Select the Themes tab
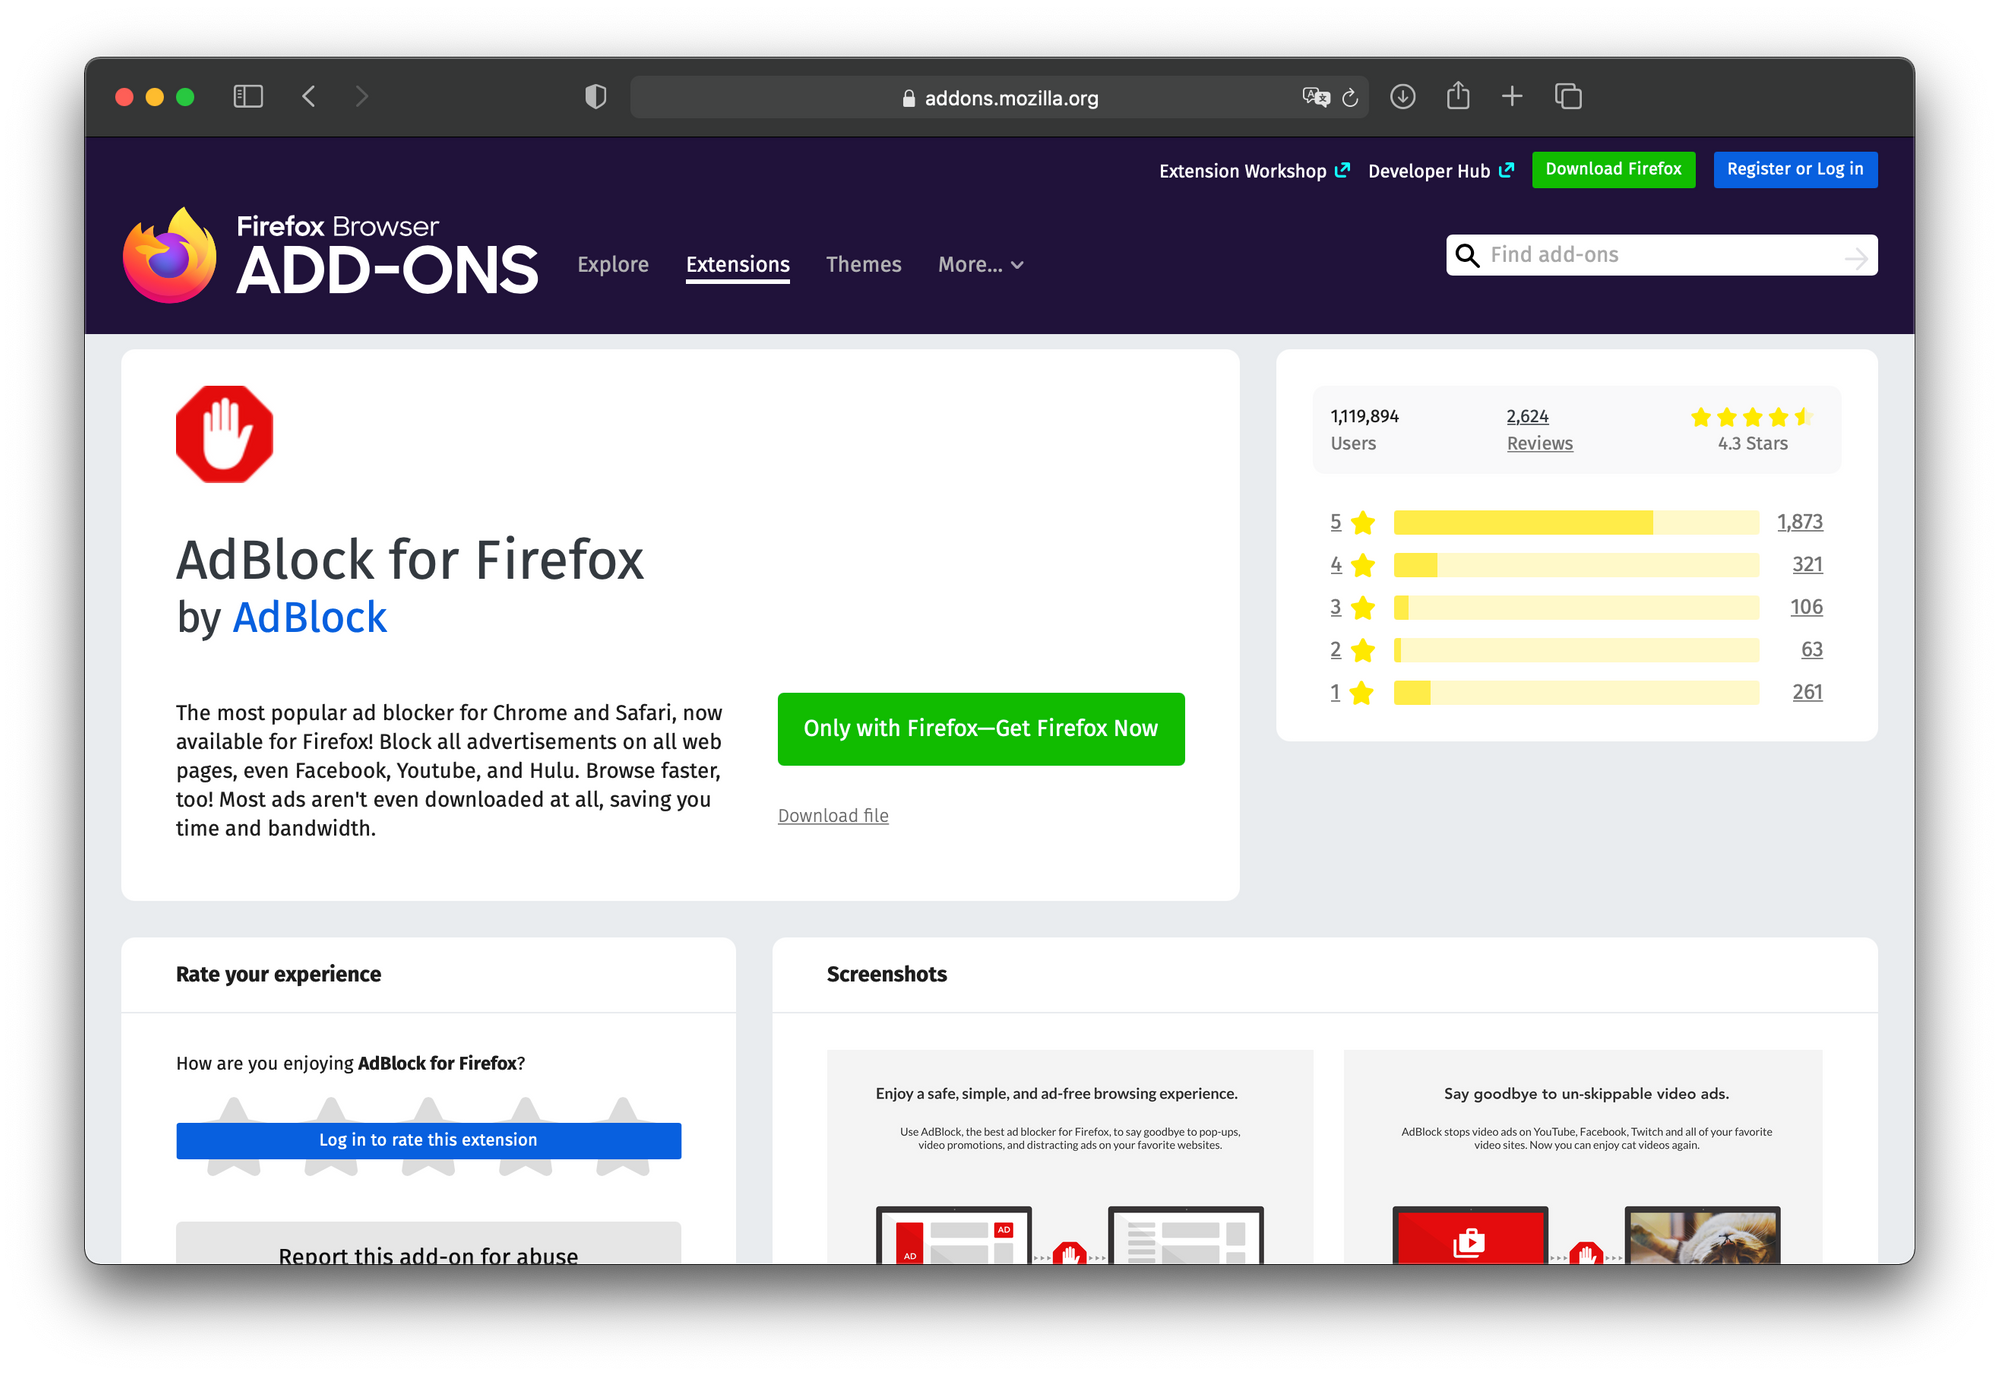The image size is (2000, 1377). [863, 264]
